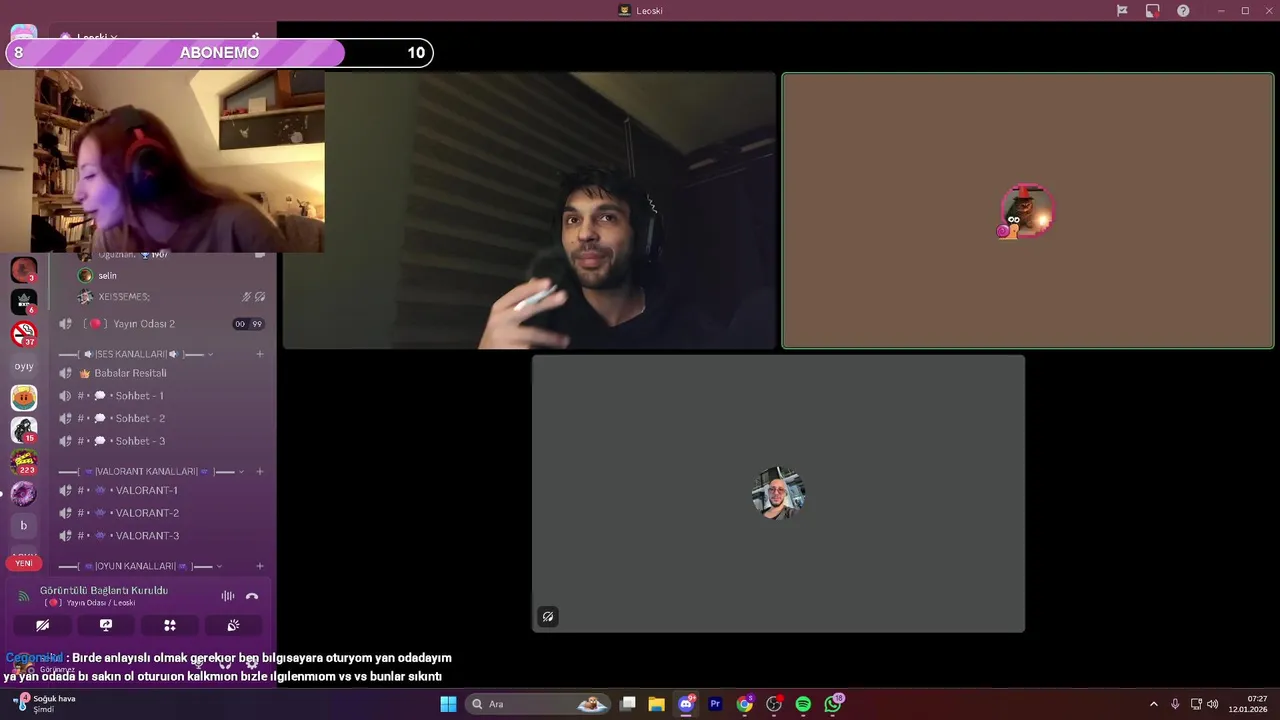The width and height of the screenshot is (1280, 720).
Task: Open server icon with badge 223
Action: pos(24,462)
